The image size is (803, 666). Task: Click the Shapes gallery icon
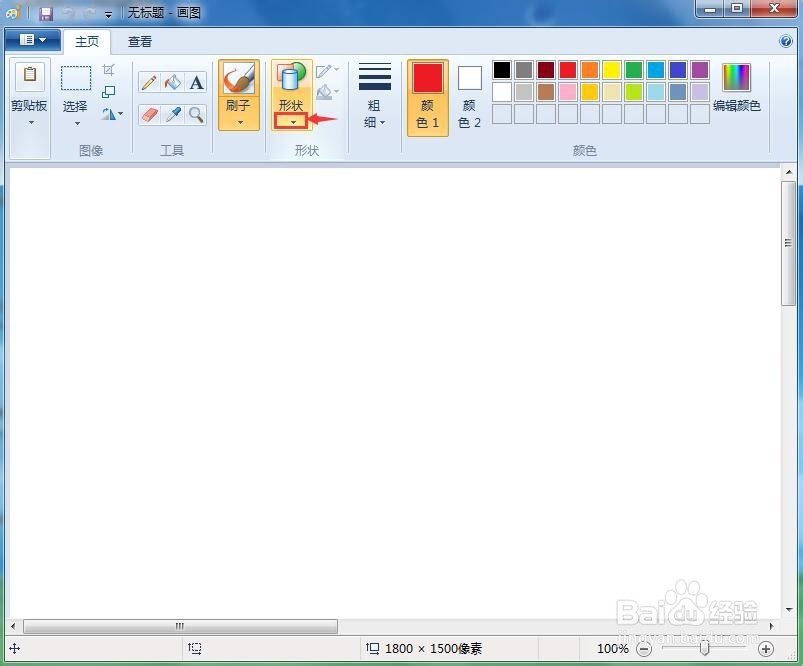(x=291, y=78)
